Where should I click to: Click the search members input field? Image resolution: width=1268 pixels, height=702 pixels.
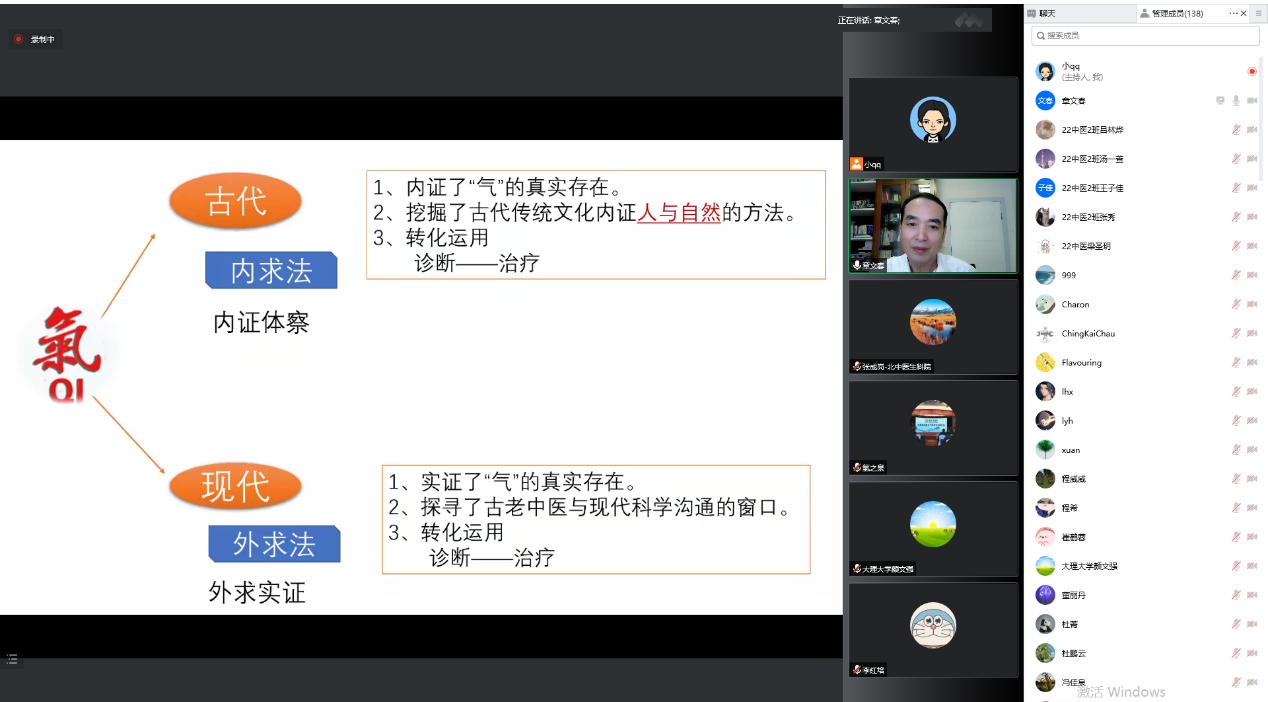pyautogui.click(x=1145, y=36)
